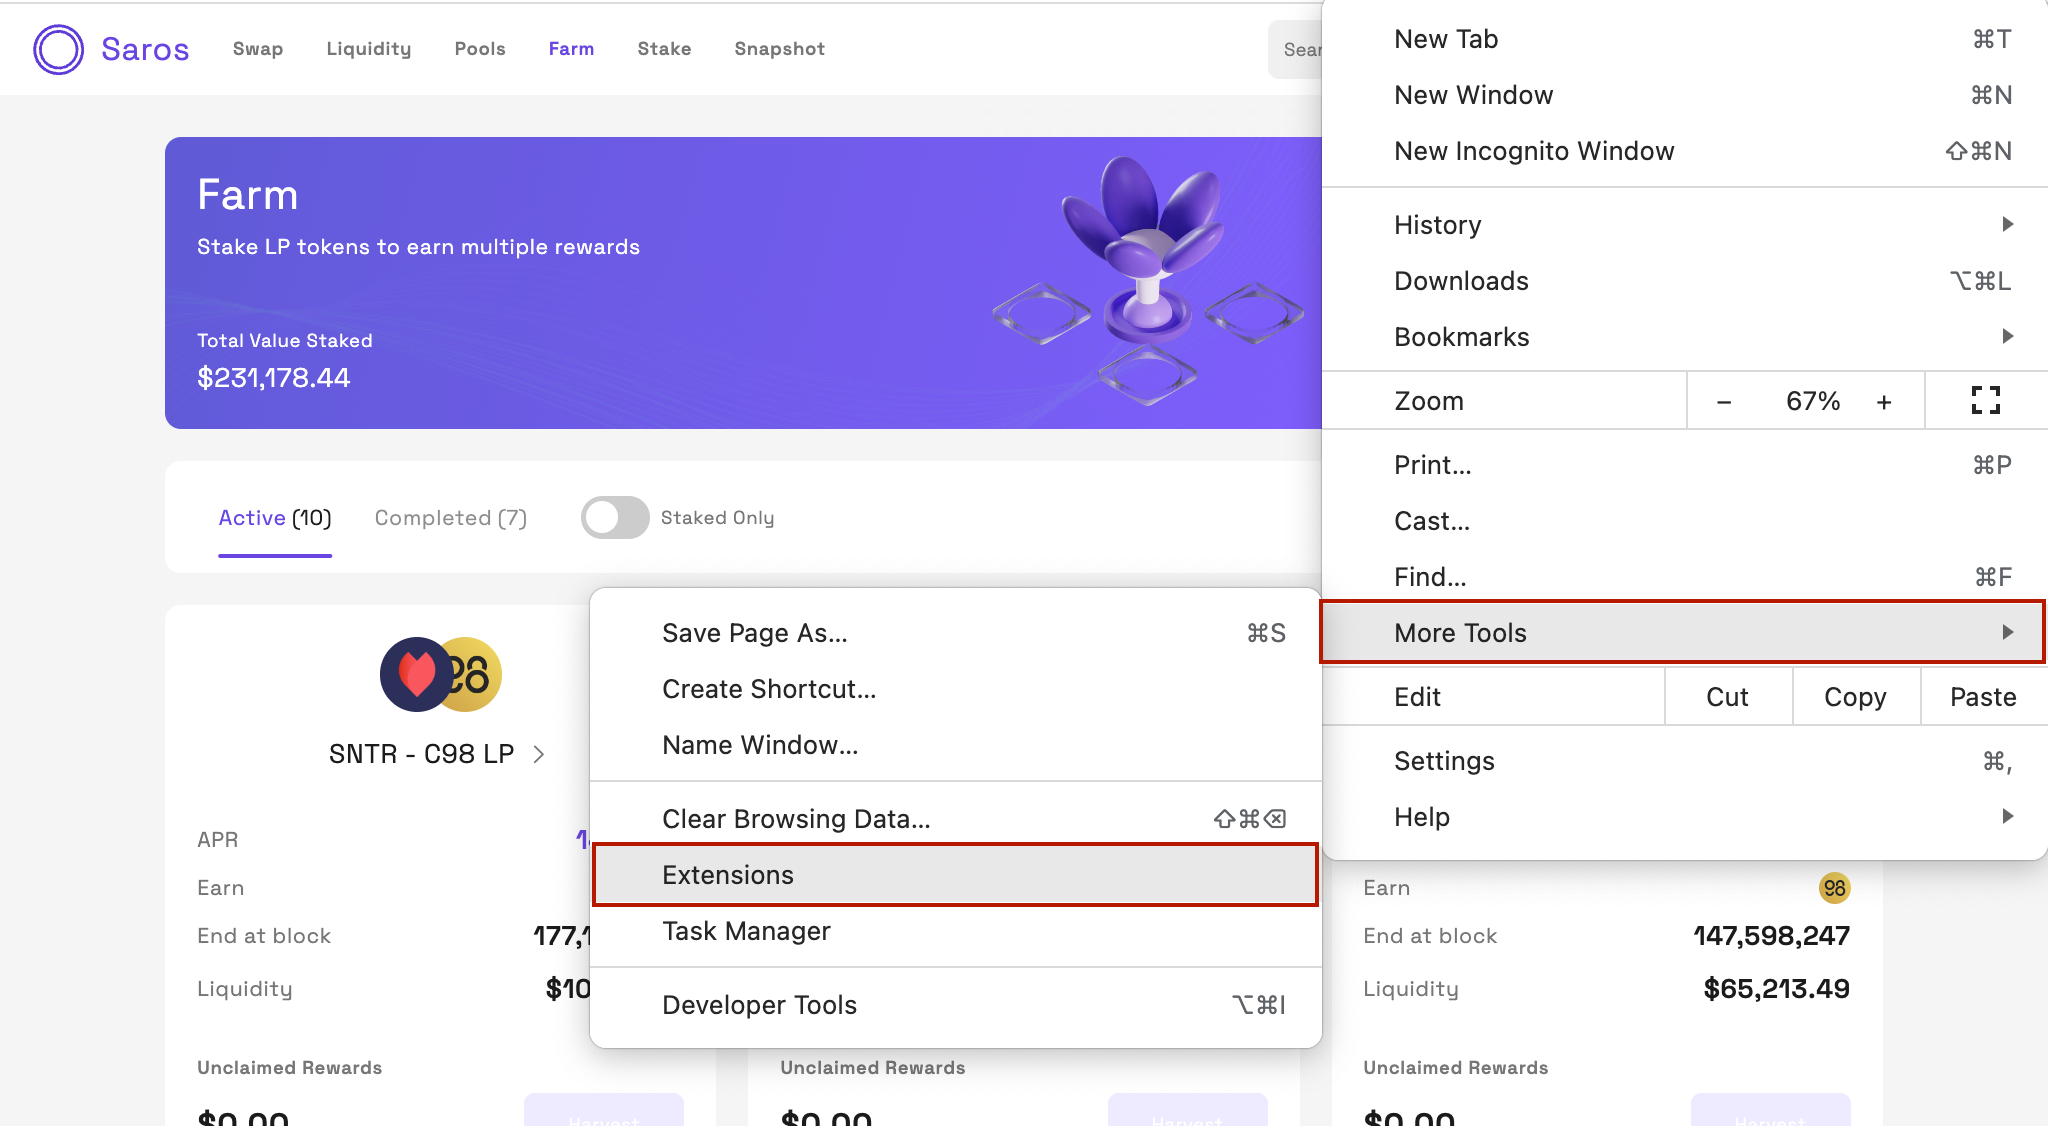Open SNTR - C98 LP pool chevron

click(x=539, y=754)
